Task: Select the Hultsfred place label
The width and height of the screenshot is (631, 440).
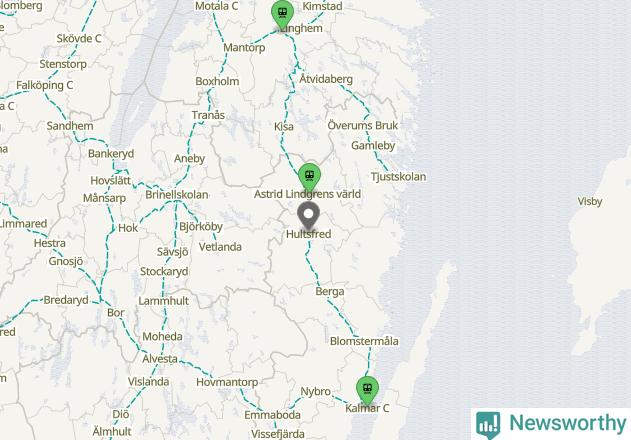Action: coord(309,234)
